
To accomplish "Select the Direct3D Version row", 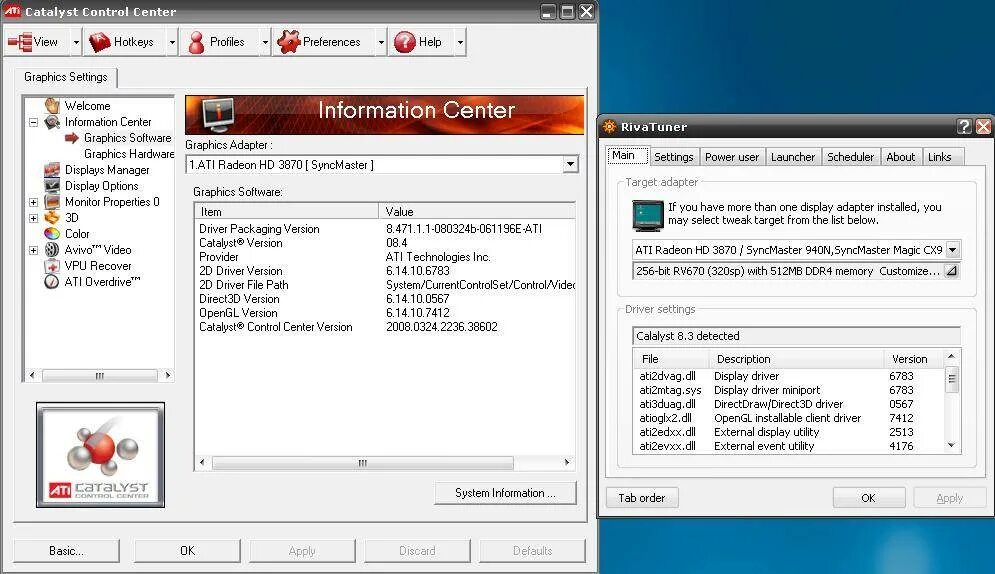I will [x=385, y=299].
